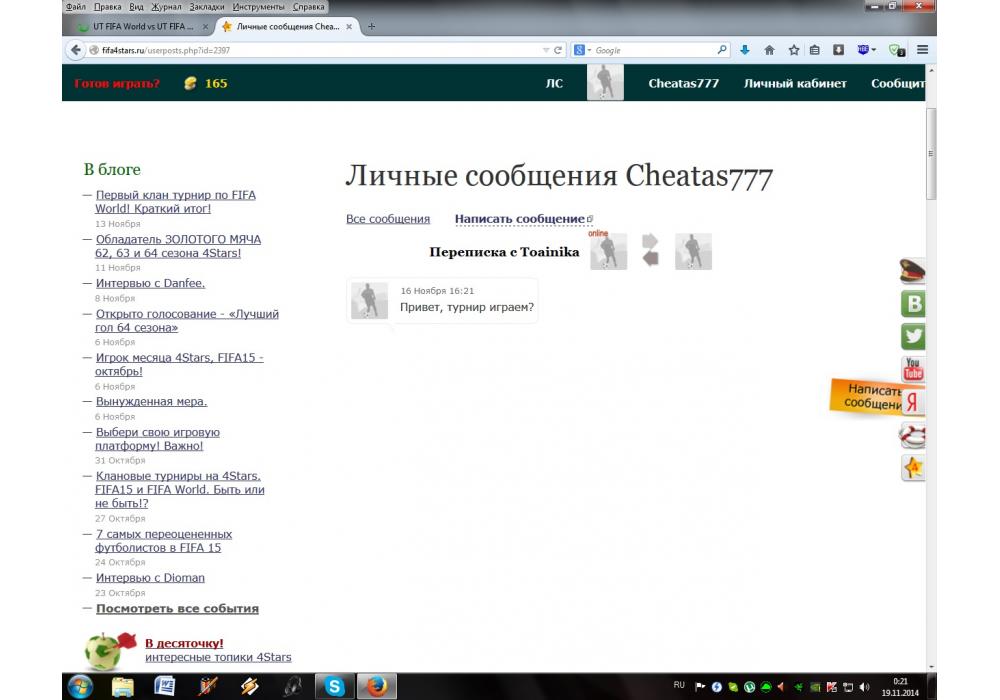The image size is (1000, 700).
Task: Expand the Google search engine dropdown
Action: tap(583, 50)
